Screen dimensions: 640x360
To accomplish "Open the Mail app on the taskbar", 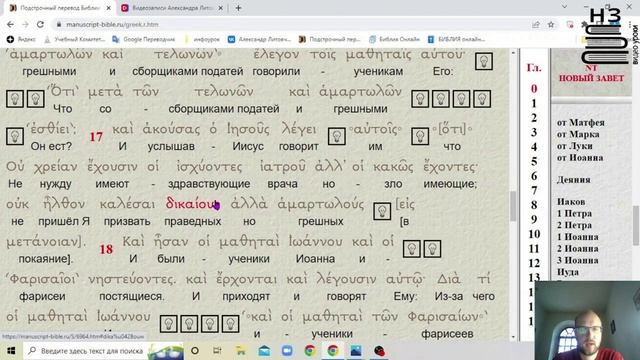I will (x=264, y=351).
